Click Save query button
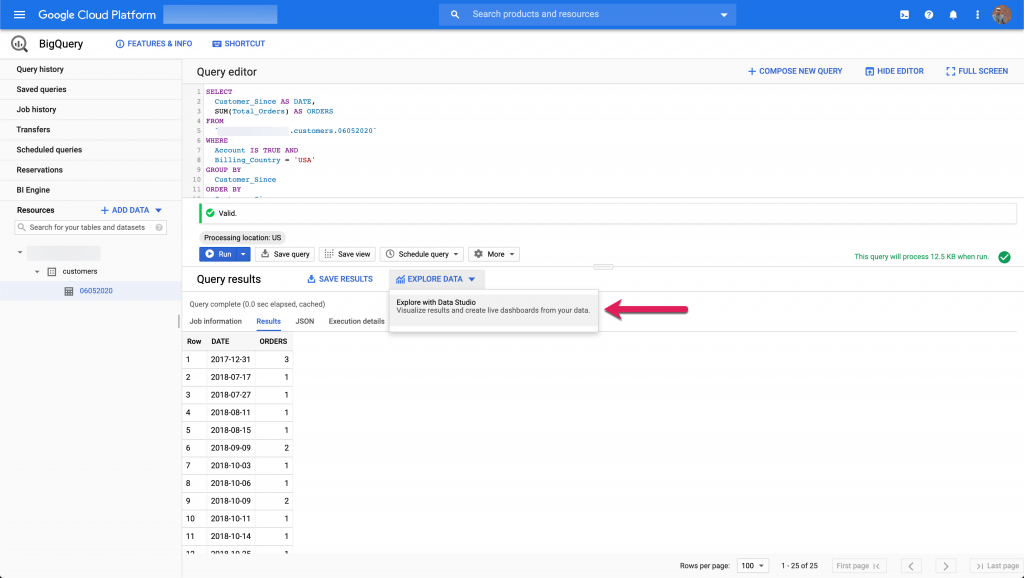Viewport: 1024px width, 578px height. (285, 254)
